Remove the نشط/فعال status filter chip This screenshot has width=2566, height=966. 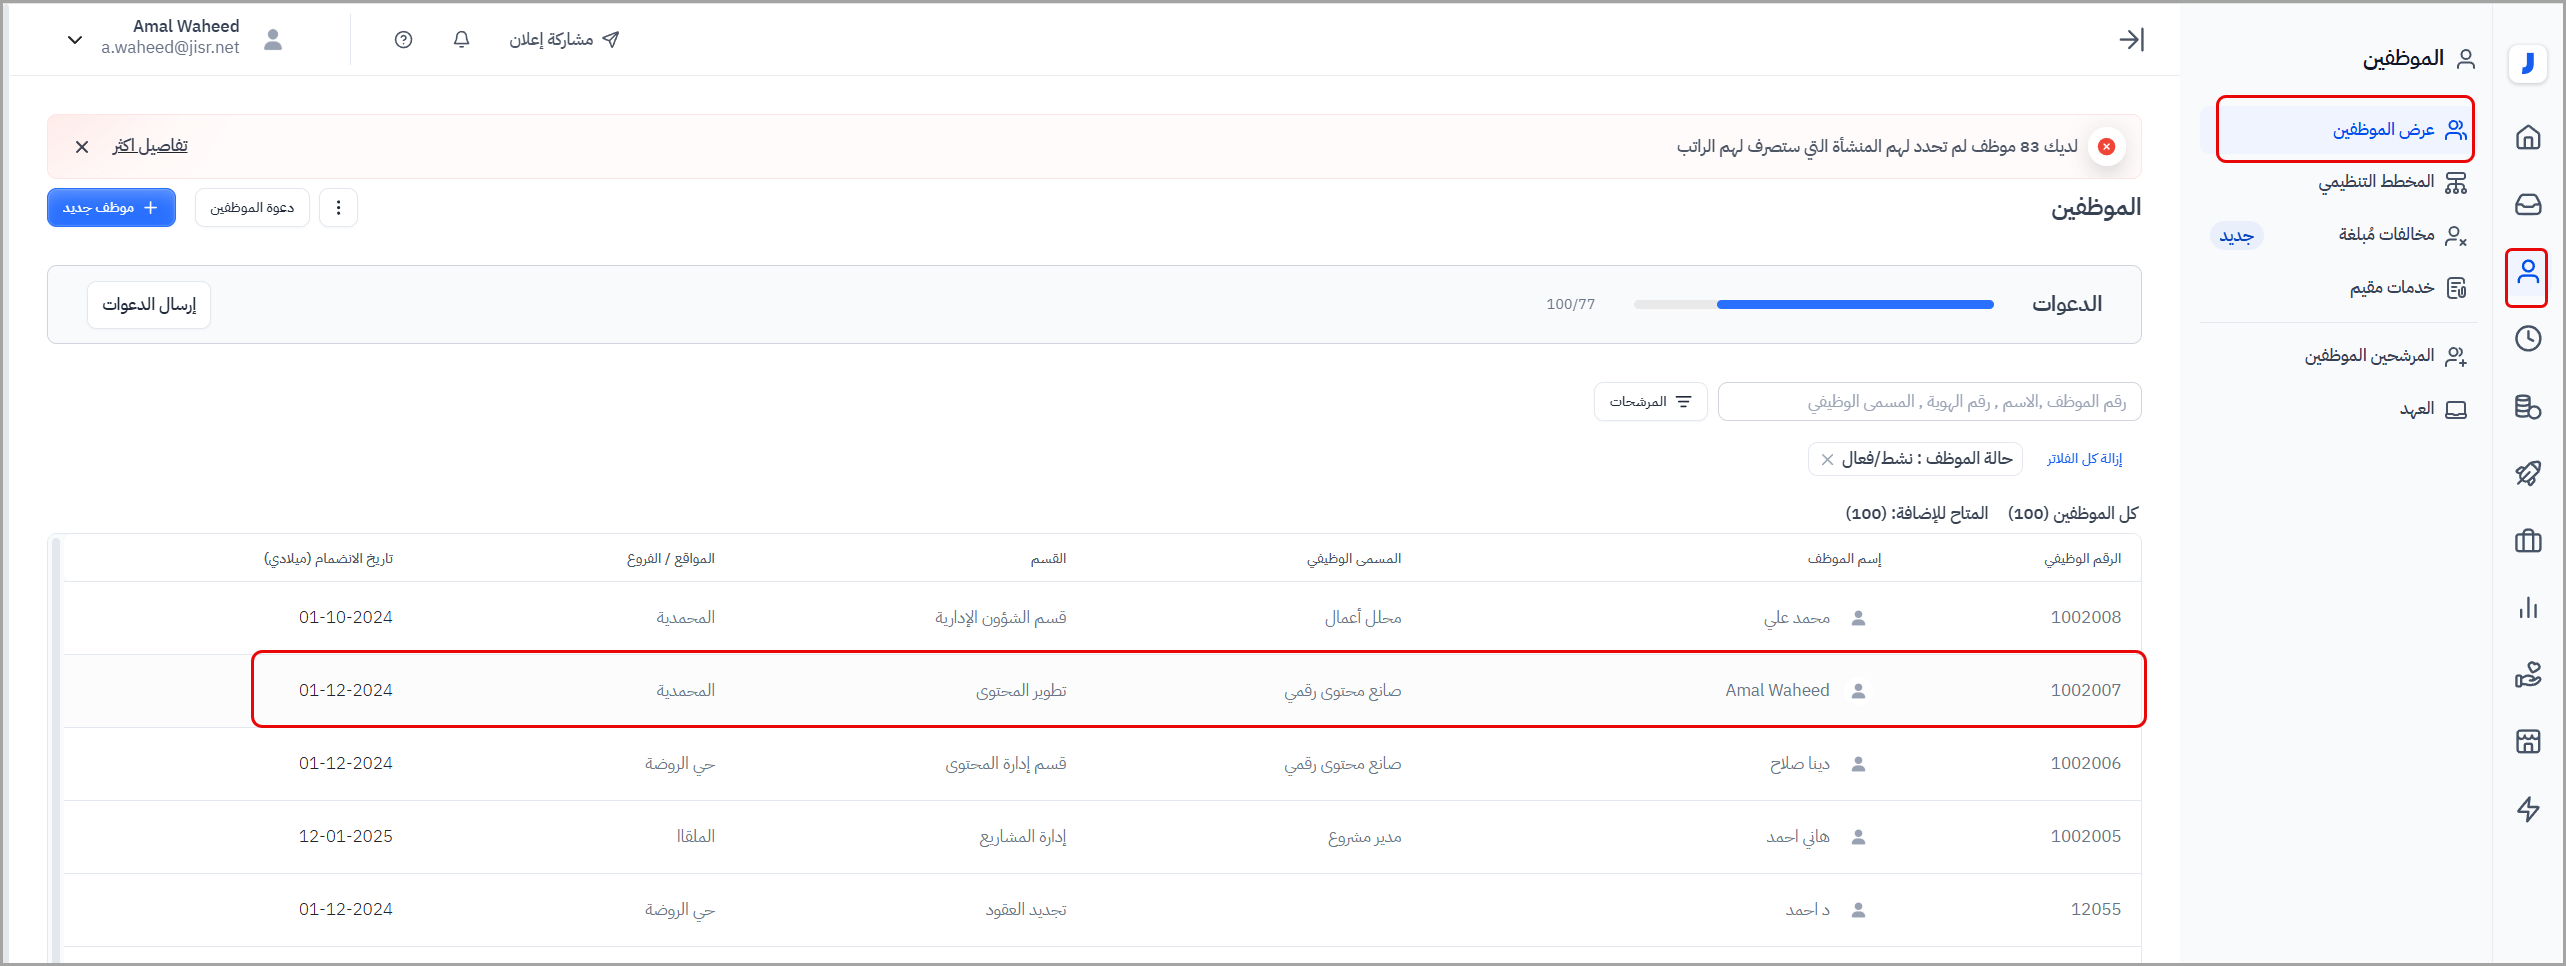(x=1827, y=459)
